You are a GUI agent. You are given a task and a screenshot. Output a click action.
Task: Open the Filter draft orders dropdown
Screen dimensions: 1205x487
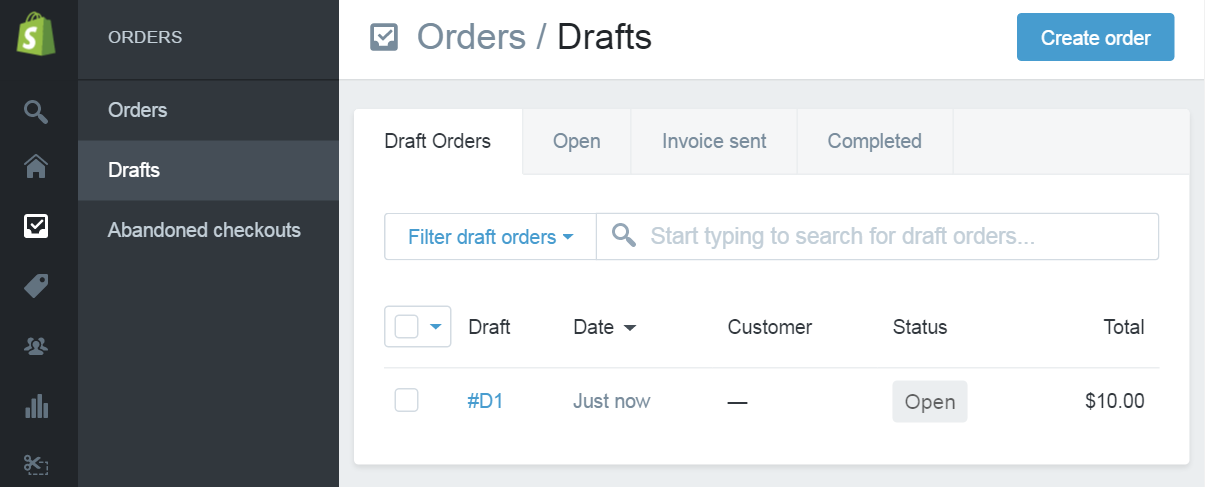[x=490, y=237]
